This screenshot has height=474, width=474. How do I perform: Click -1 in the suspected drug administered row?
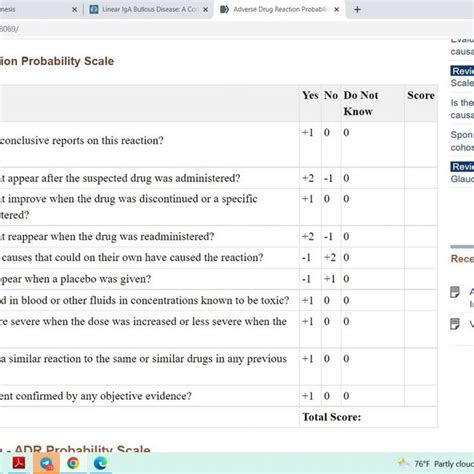pyautogui.click(x=328, y=178)
